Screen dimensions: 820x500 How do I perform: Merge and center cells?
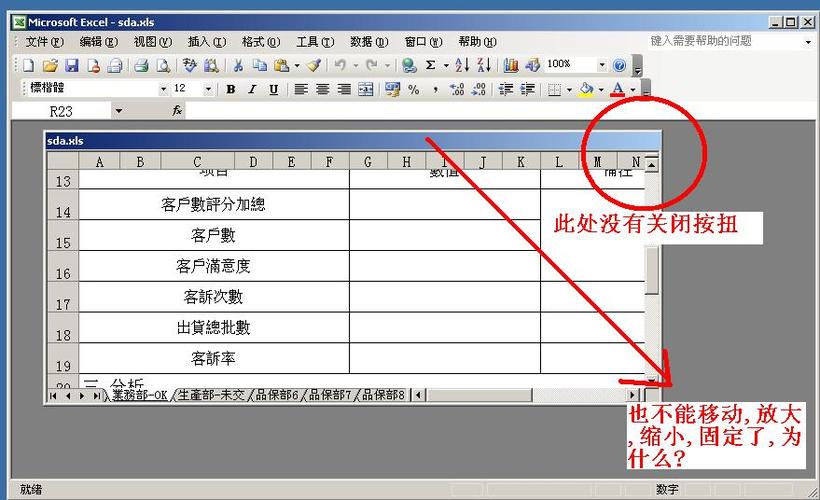366,89
